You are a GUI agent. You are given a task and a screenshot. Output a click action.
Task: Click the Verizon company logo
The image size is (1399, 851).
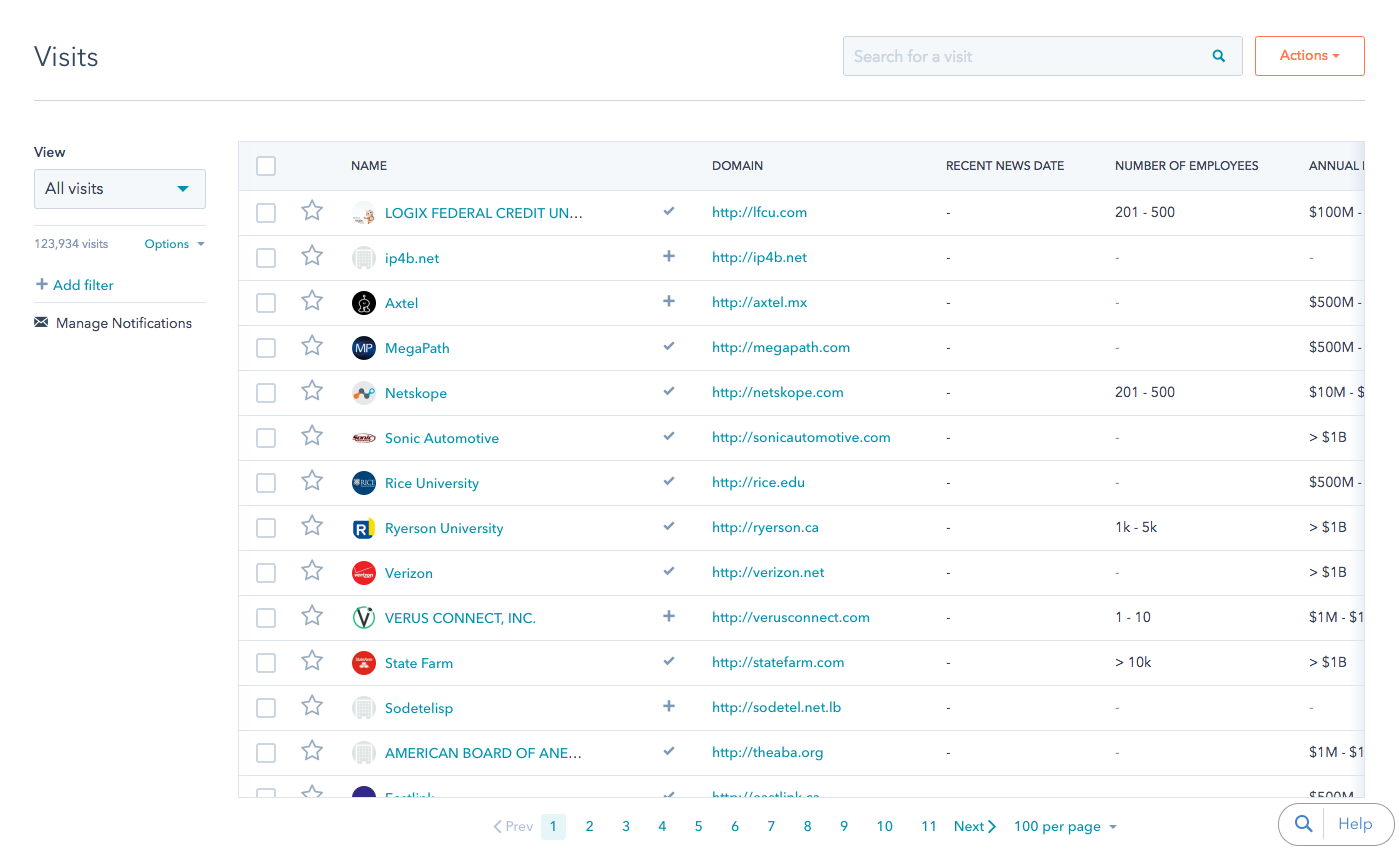[x=363, y=572]
